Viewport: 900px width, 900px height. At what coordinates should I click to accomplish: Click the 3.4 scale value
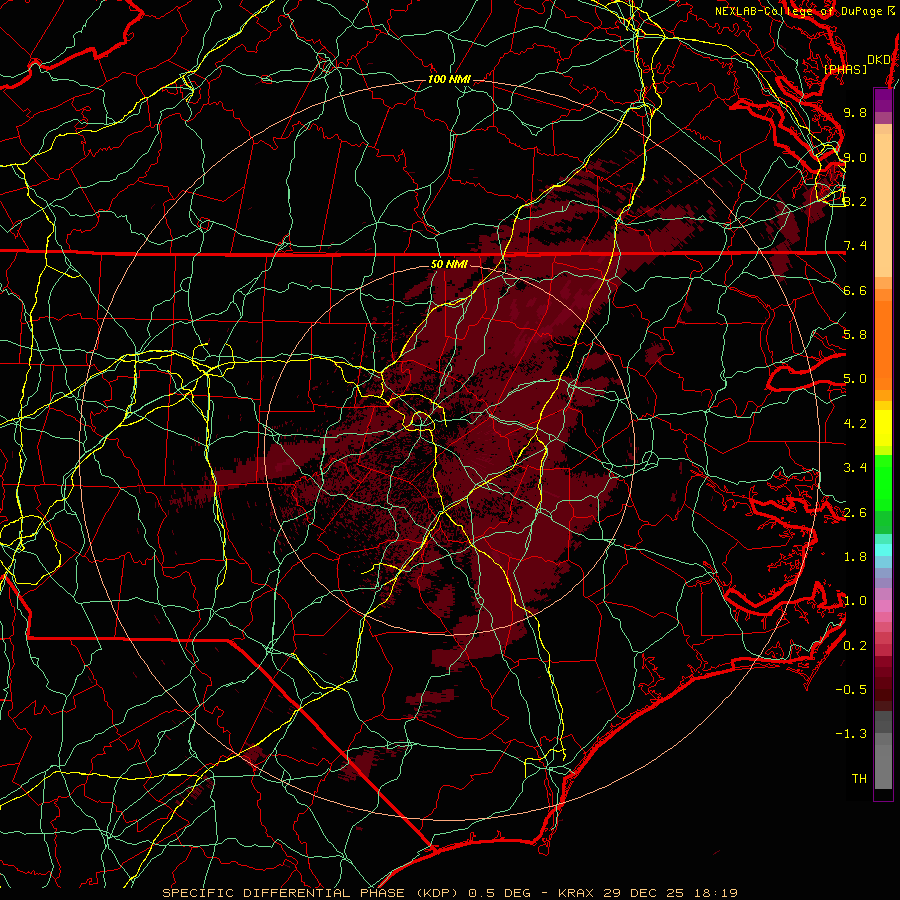click(855, 468)
